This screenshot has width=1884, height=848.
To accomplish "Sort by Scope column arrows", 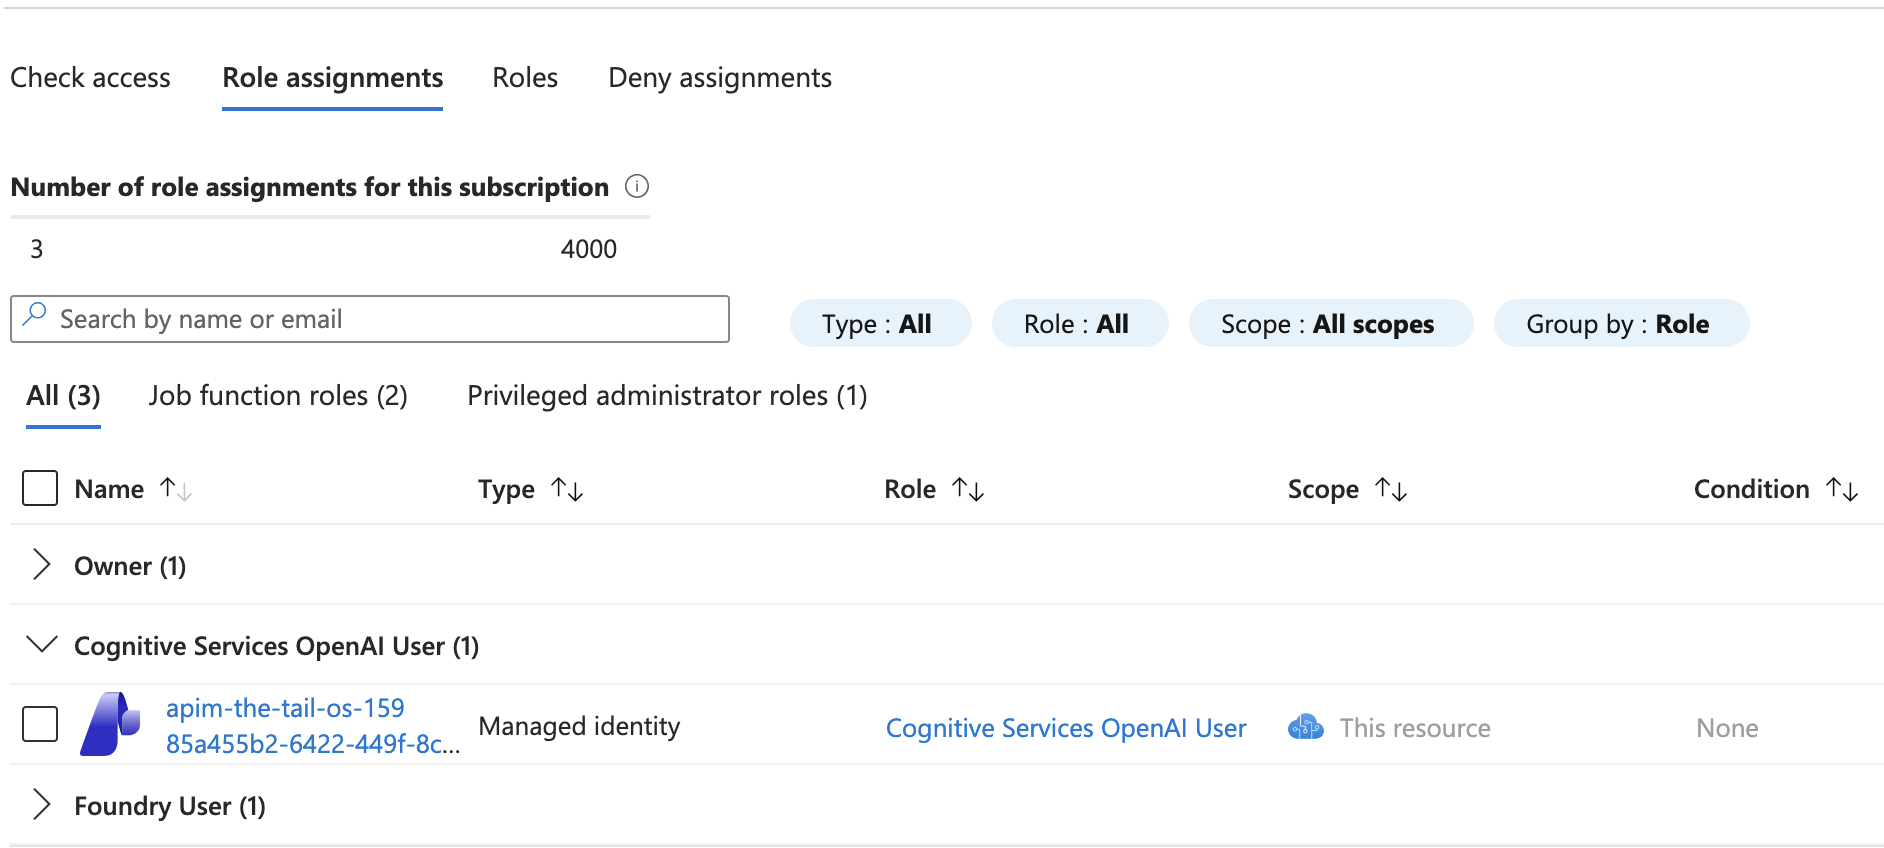I will 1391,489.
